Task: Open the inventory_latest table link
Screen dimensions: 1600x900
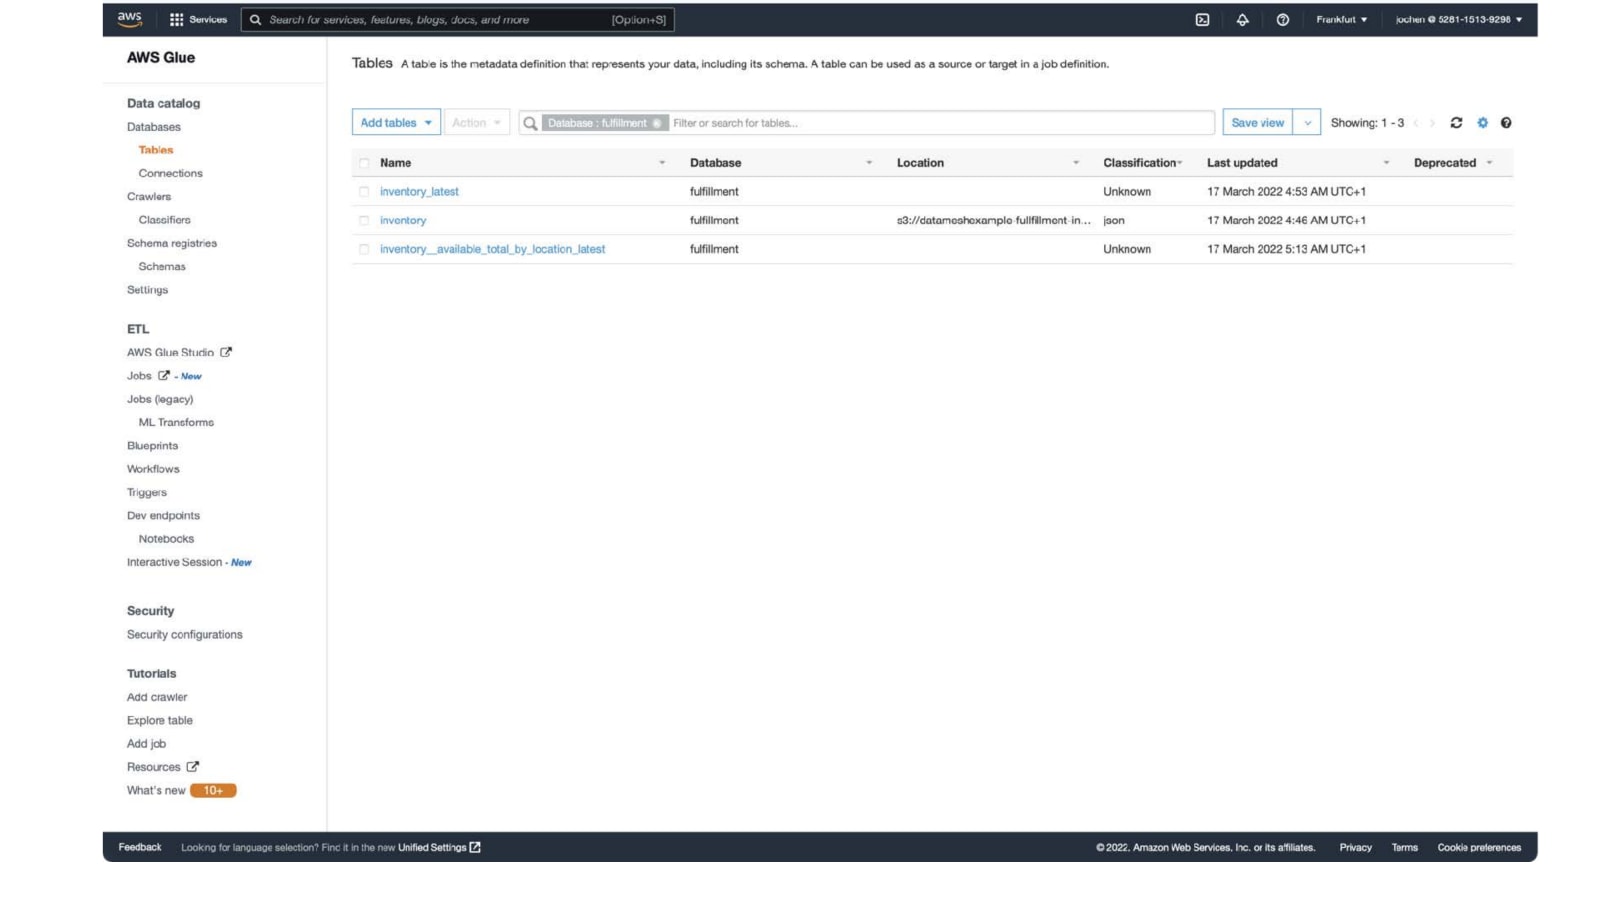Action: click(x=419, y=191)
